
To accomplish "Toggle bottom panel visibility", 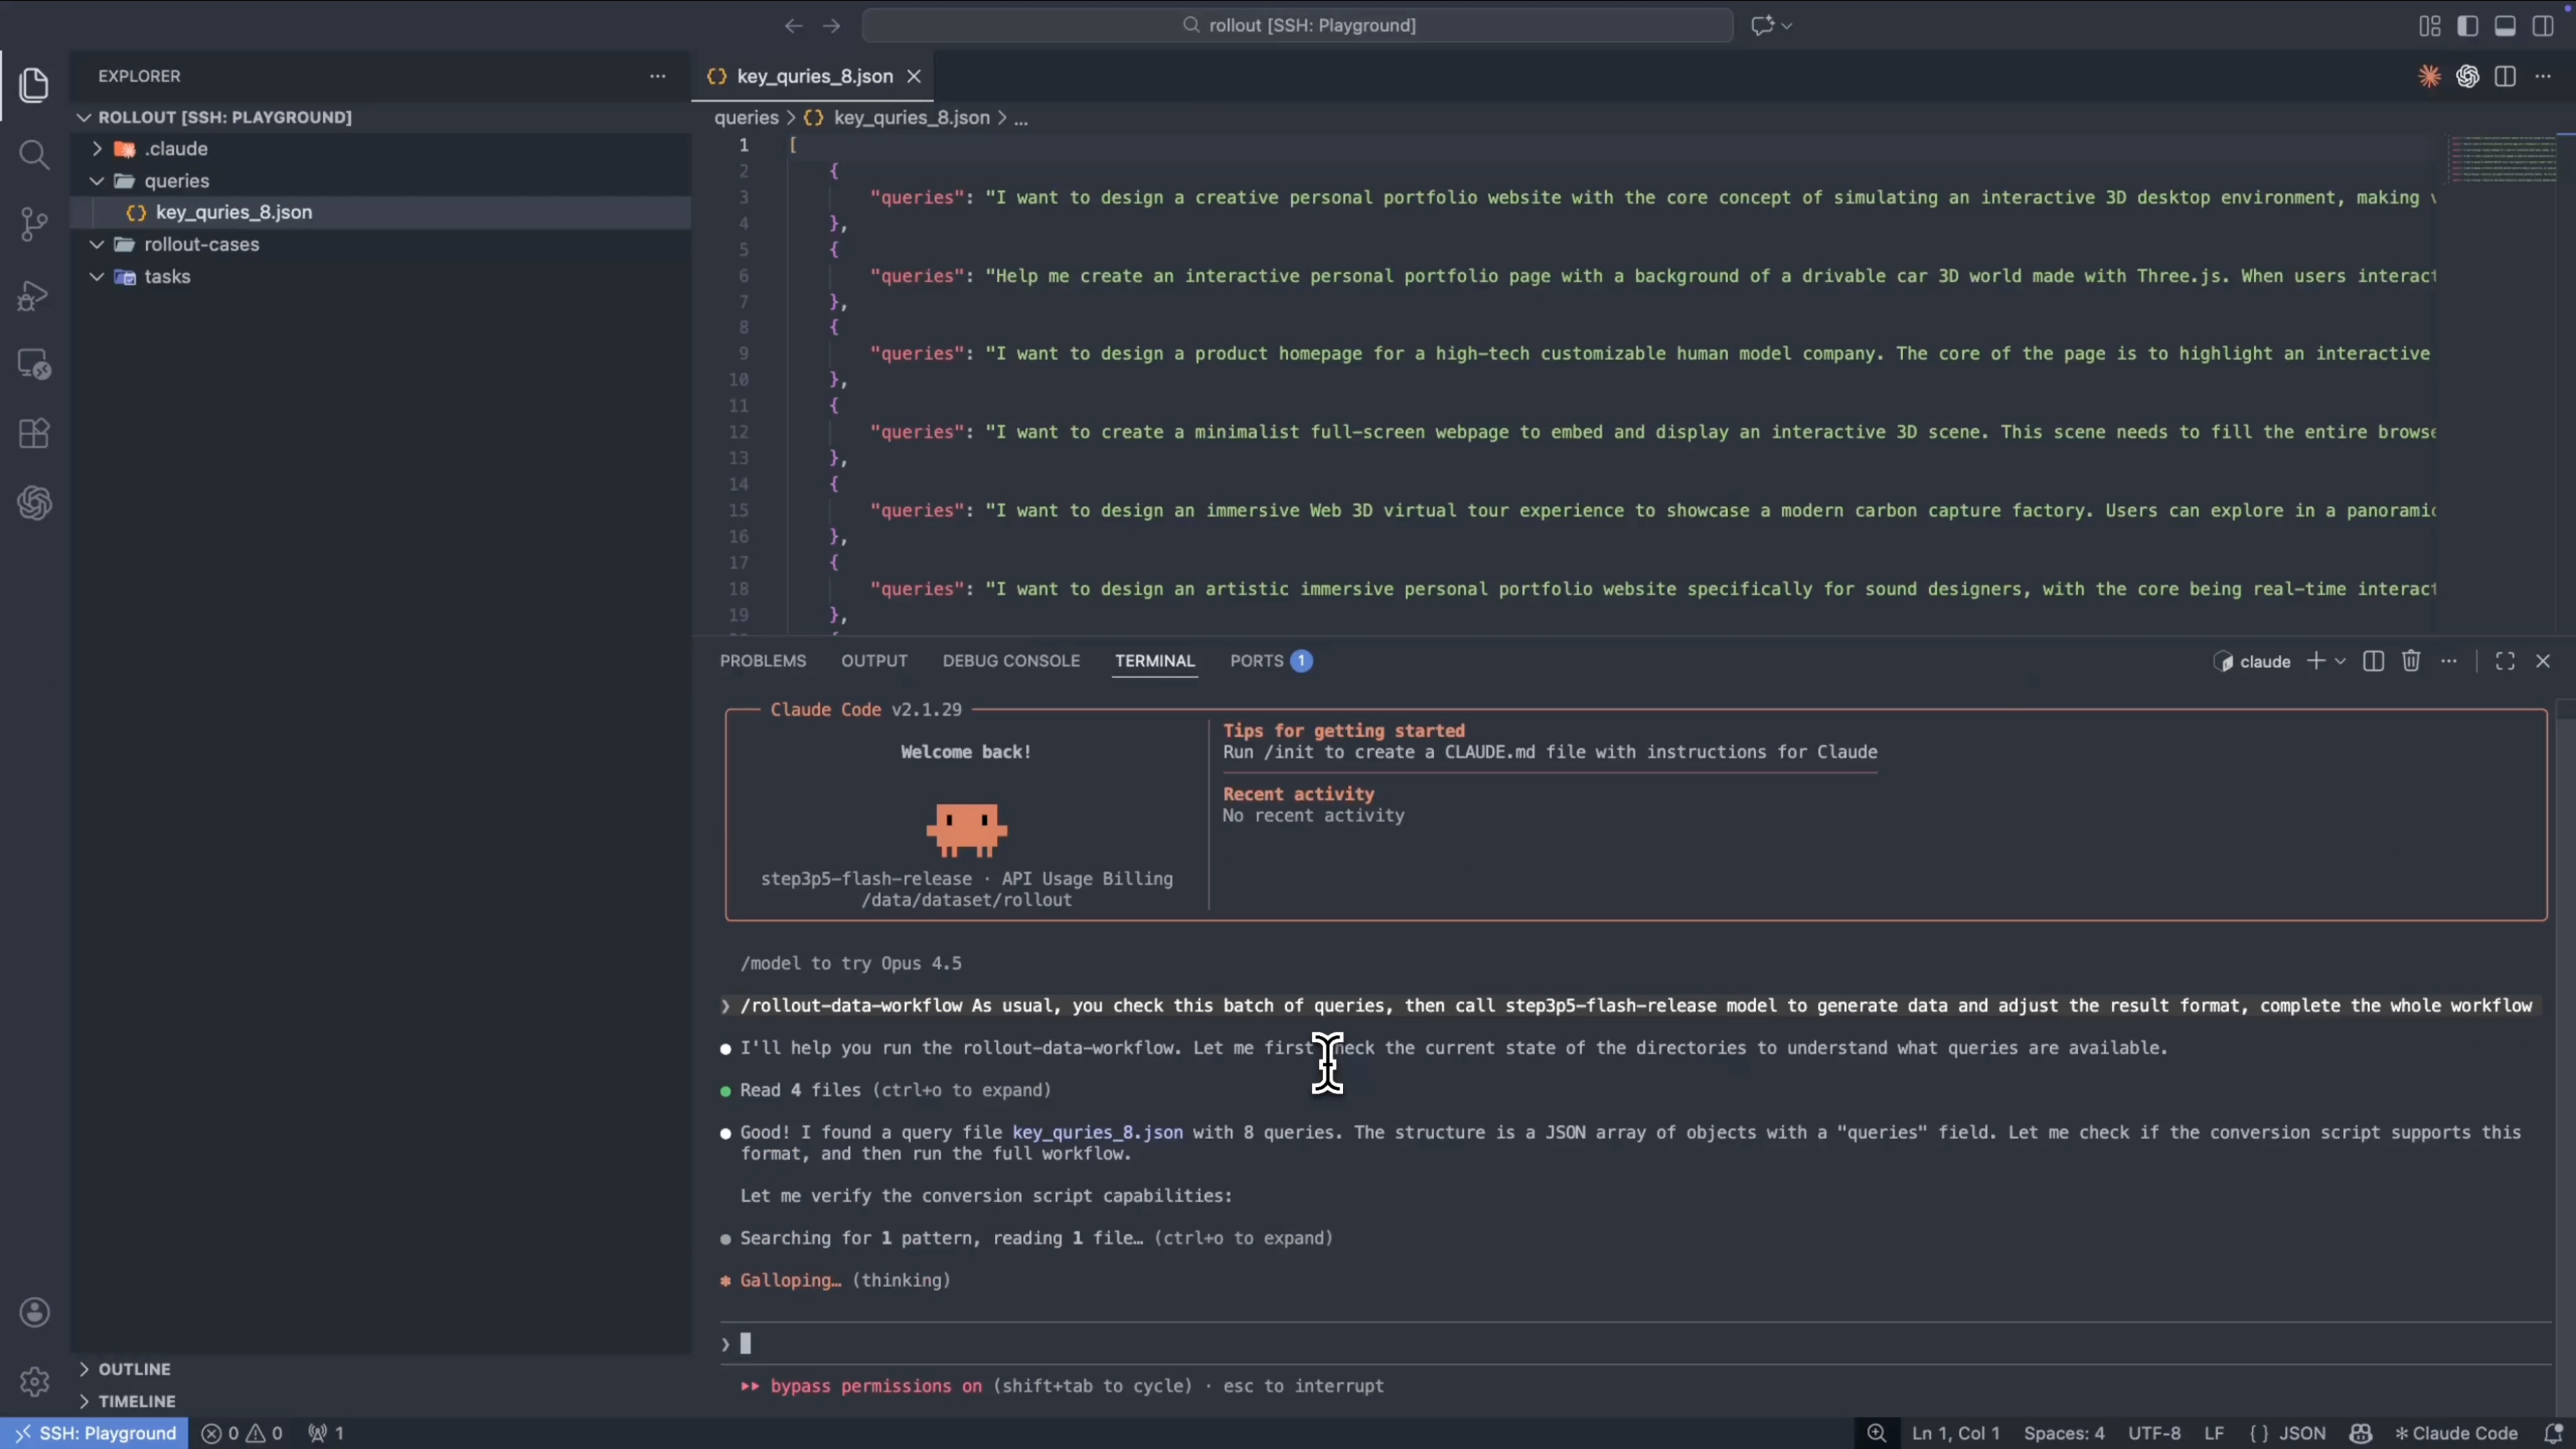I will 2505,26.
